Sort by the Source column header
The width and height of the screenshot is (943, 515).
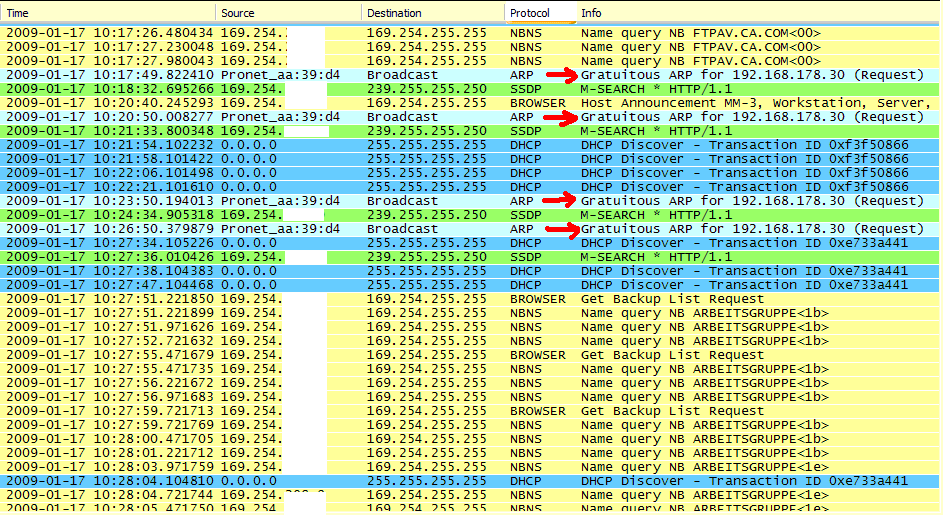coord(289,13)
